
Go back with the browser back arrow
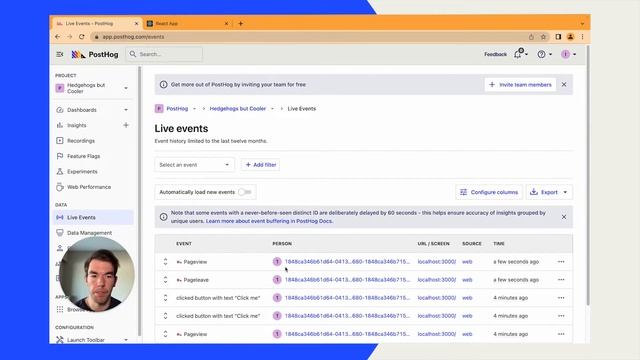click(58, 37)
